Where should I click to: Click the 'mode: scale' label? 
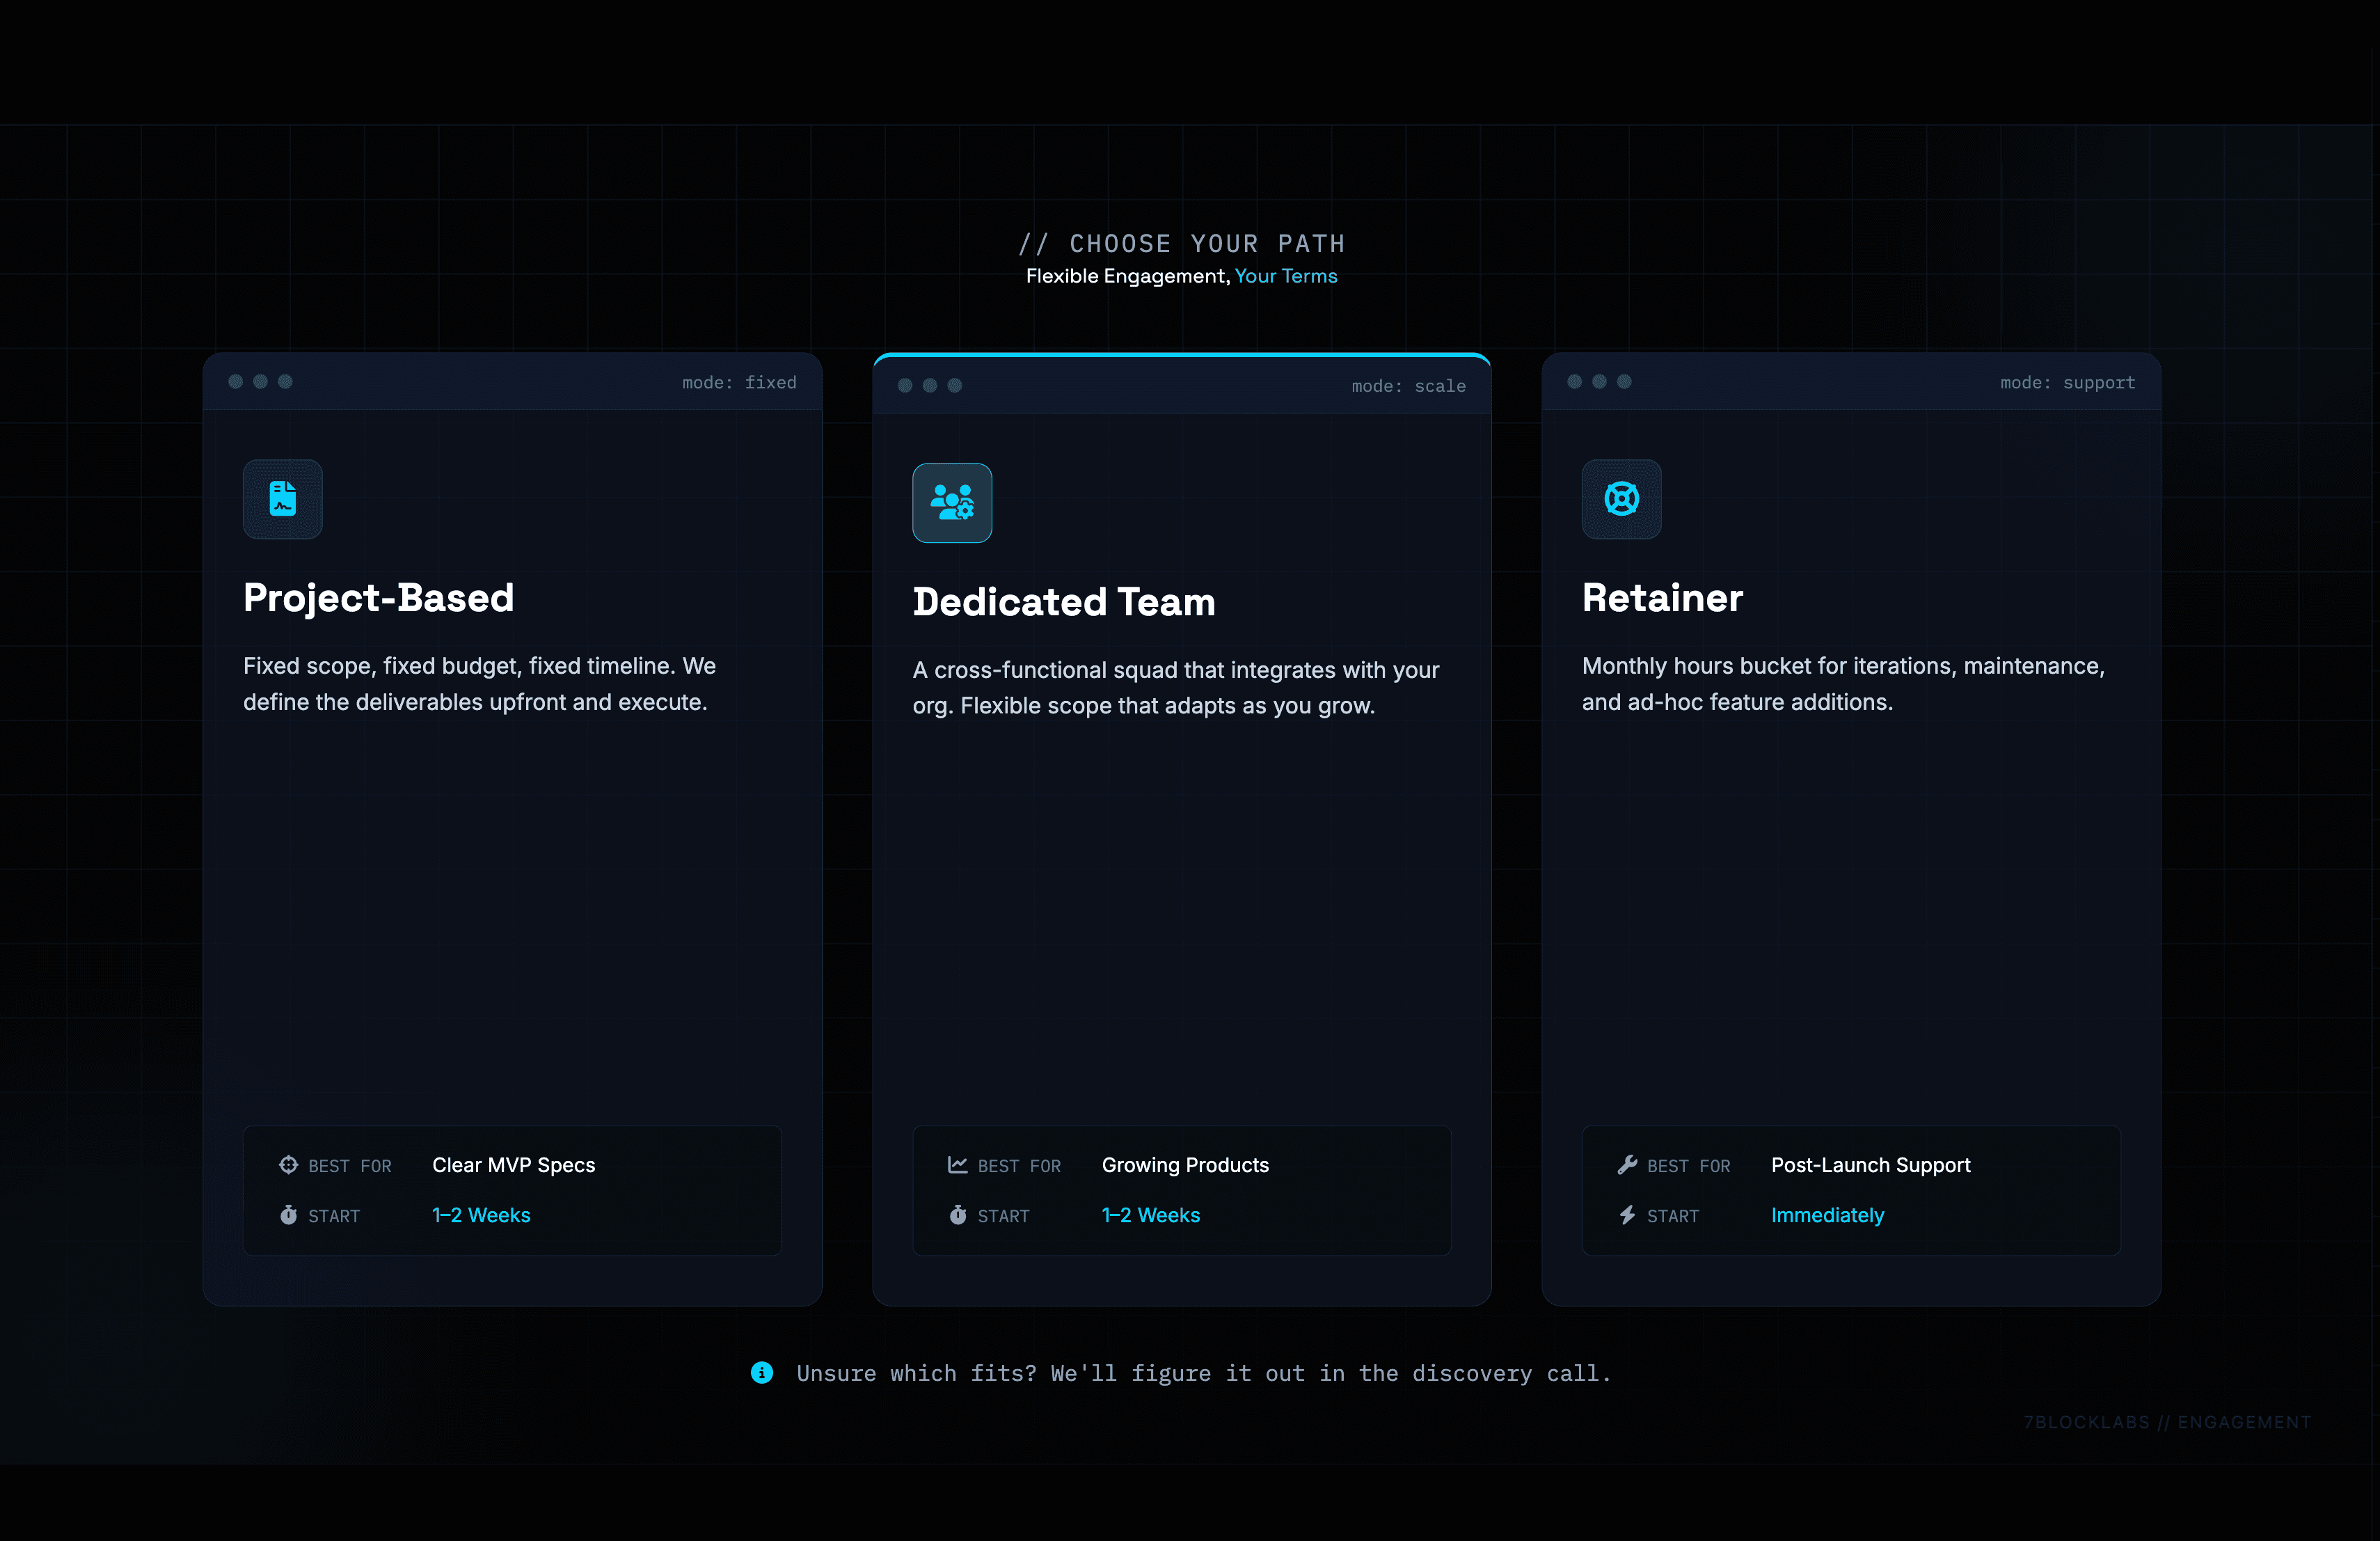[1408, 386]
